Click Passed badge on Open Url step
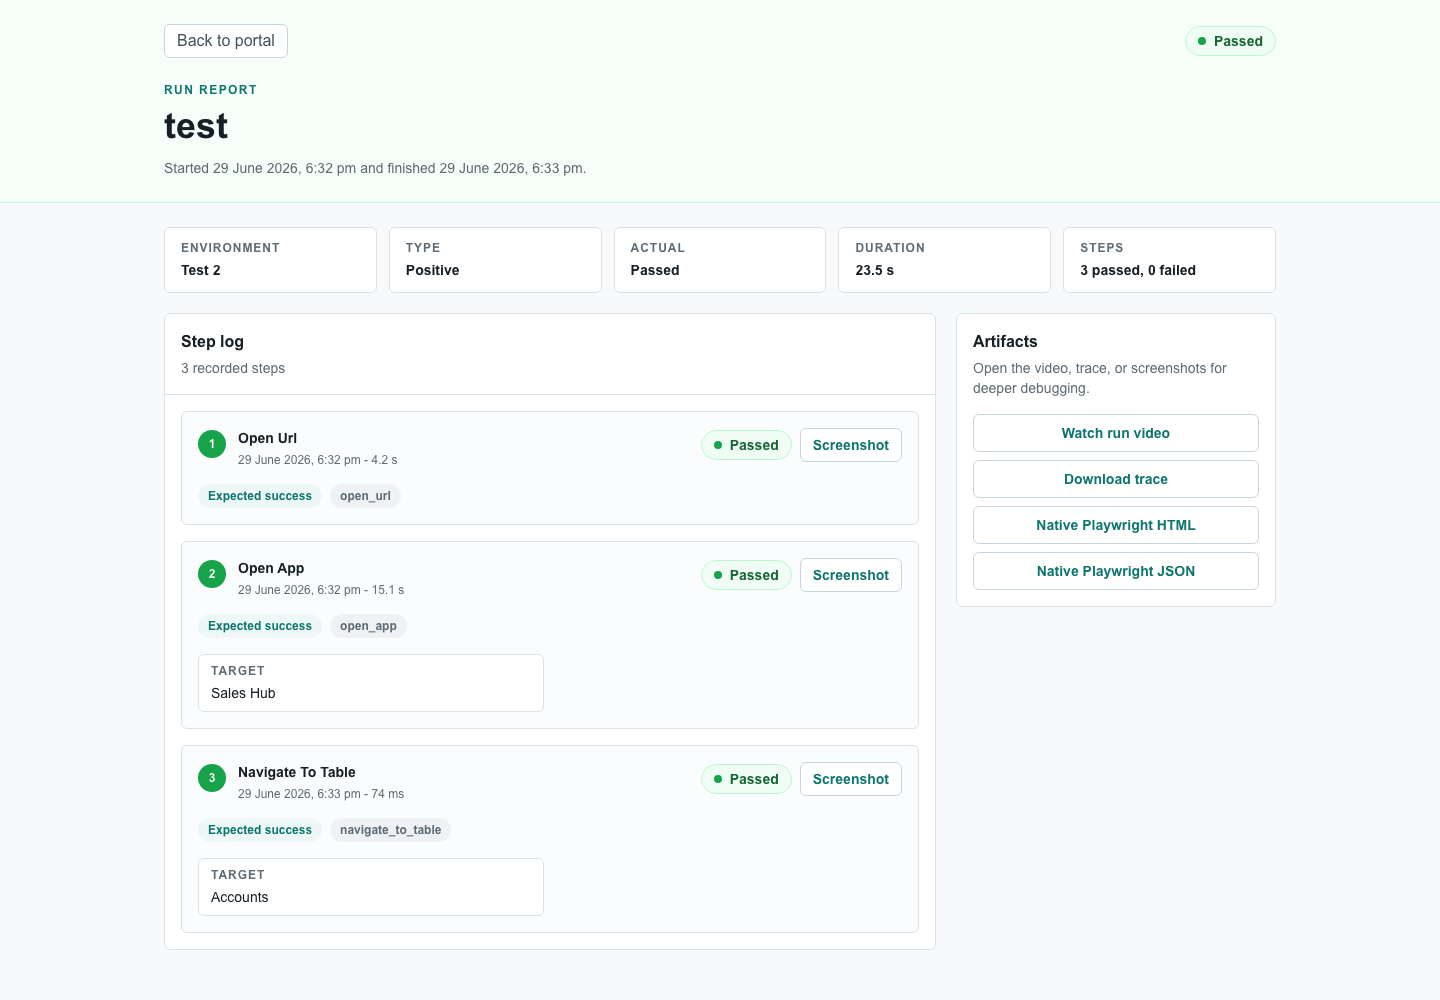Viewport: 1440px width, 1000px height. (746, 445)
